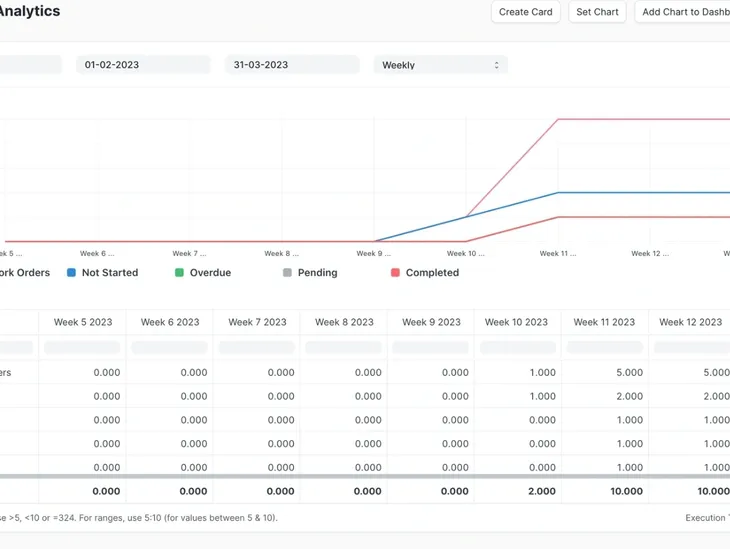The height and width of the screenshot is (549, 730).
Task: Toggle the Not Started blue legend swatch
Action: [71, 273]
